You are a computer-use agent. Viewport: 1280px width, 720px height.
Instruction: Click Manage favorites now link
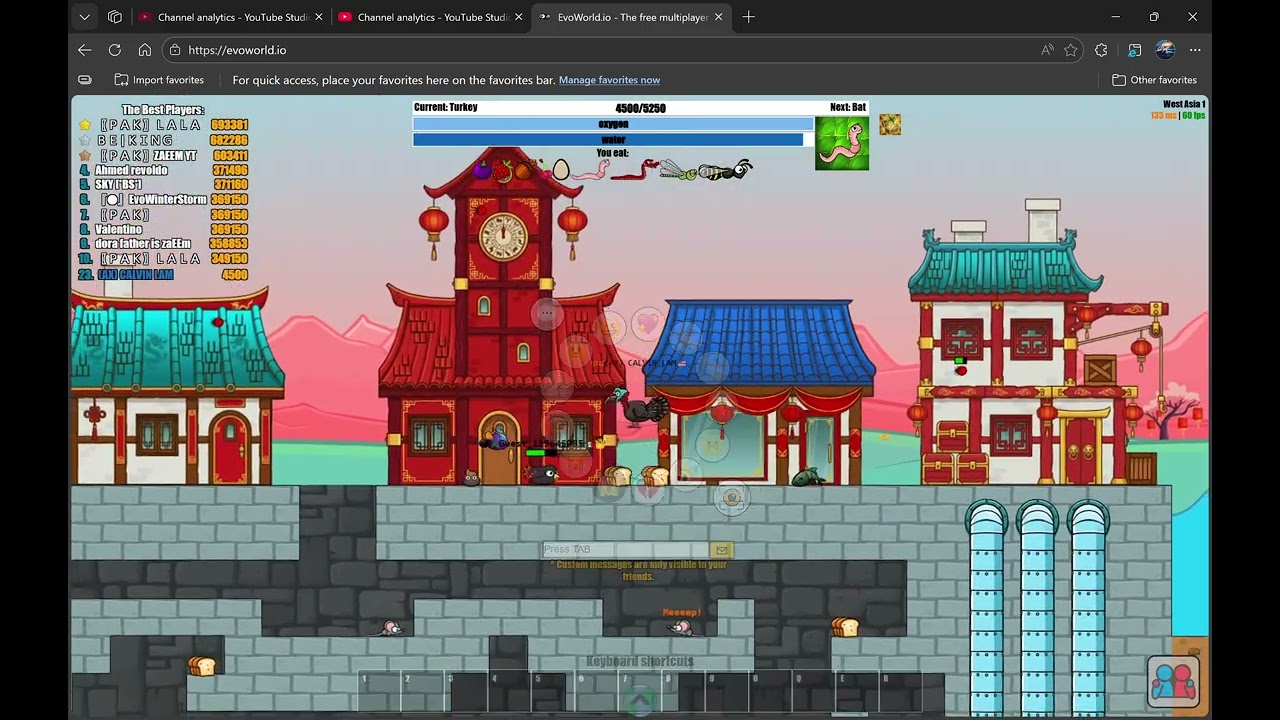[609, 80]
